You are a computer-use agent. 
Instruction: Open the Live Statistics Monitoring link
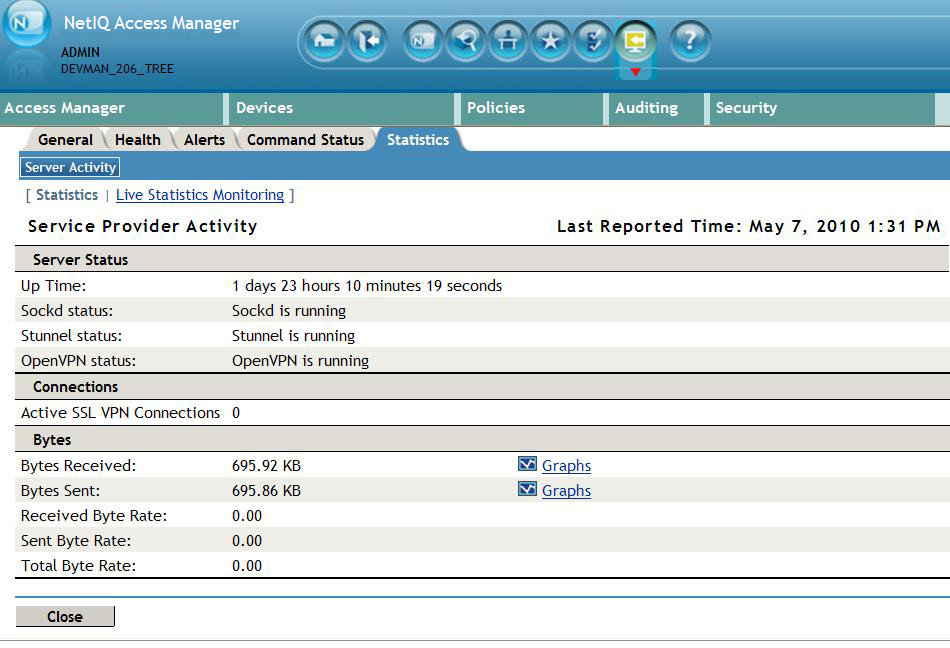tap(200, 195)
